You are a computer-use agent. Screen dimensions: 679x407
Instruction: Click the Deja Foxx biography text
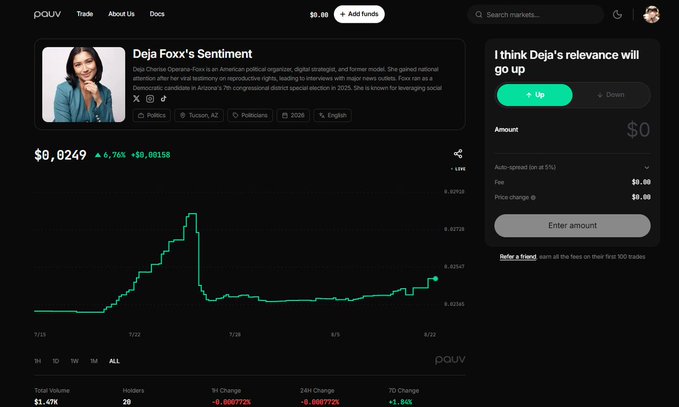[287, 78]
